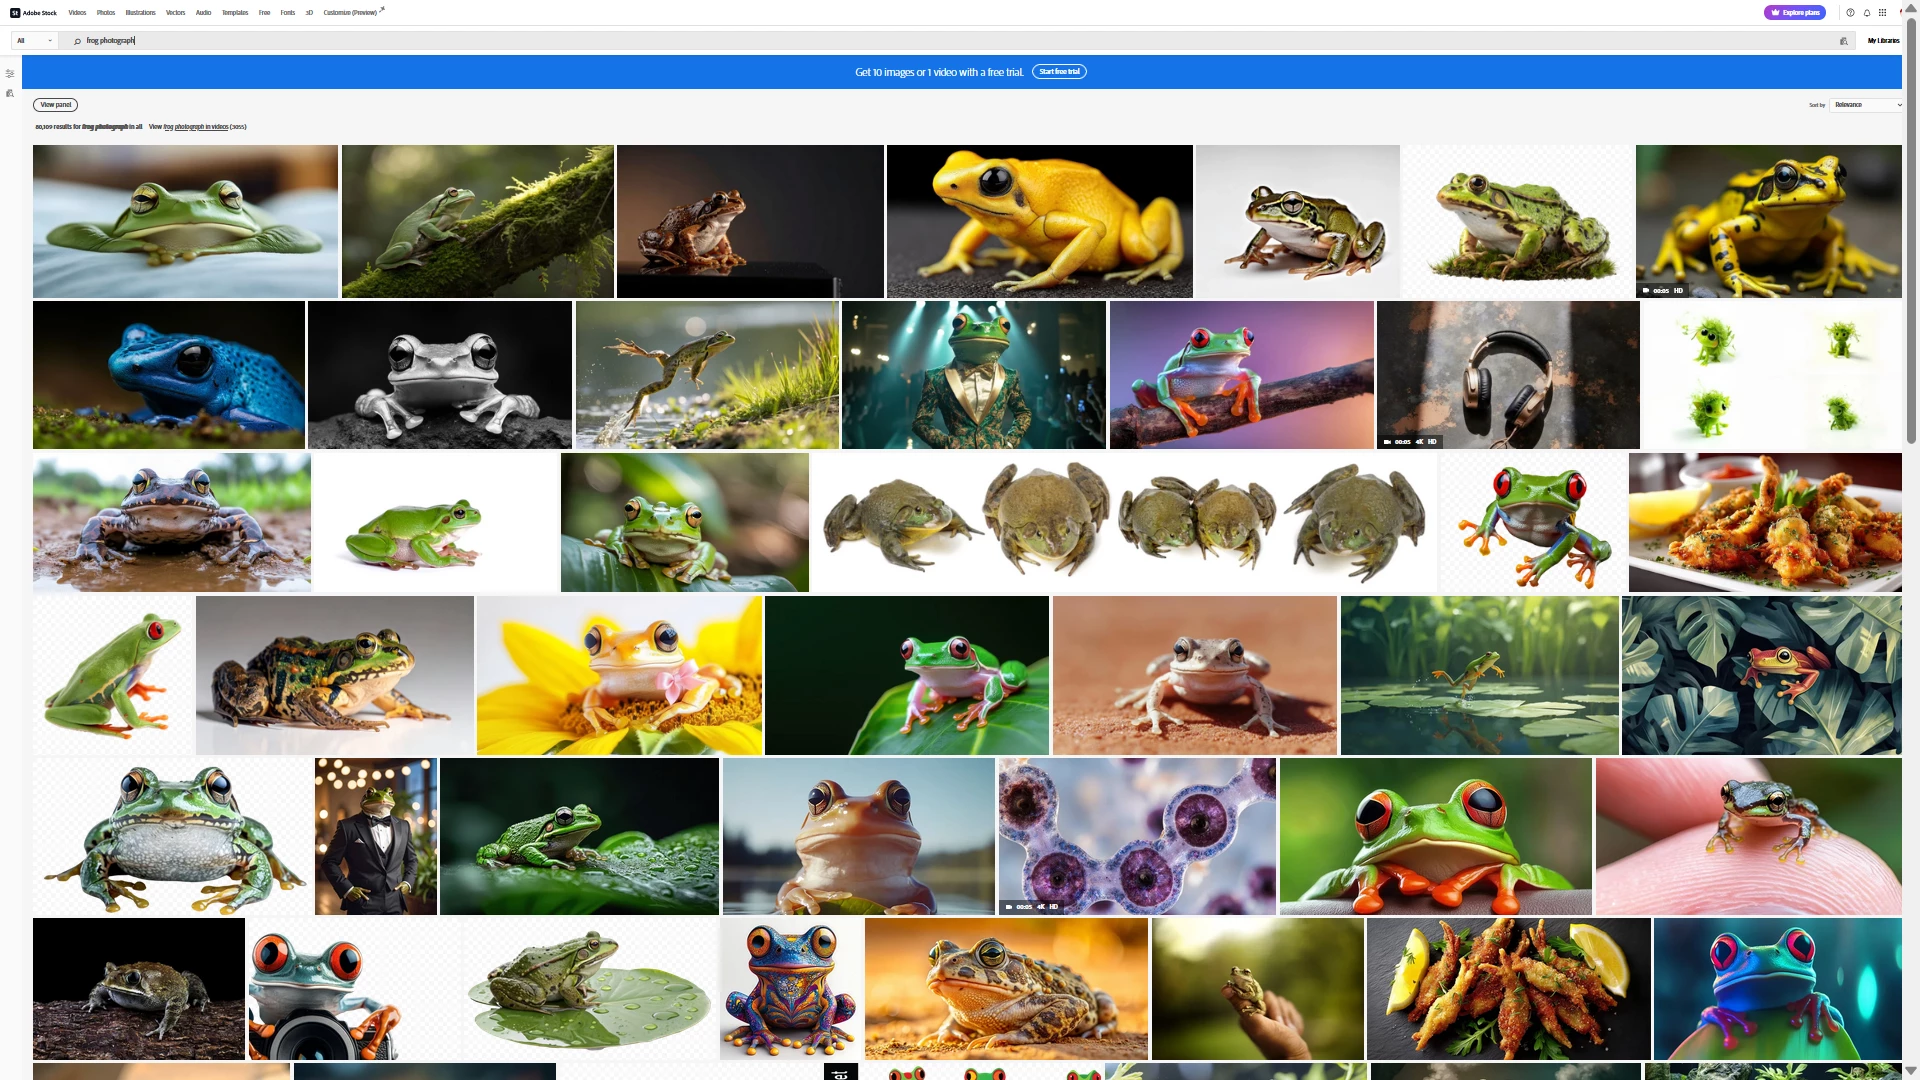Open the filters sidebar icon
Viewport: 1920px width, 1080px height.
tap(10, 74)
